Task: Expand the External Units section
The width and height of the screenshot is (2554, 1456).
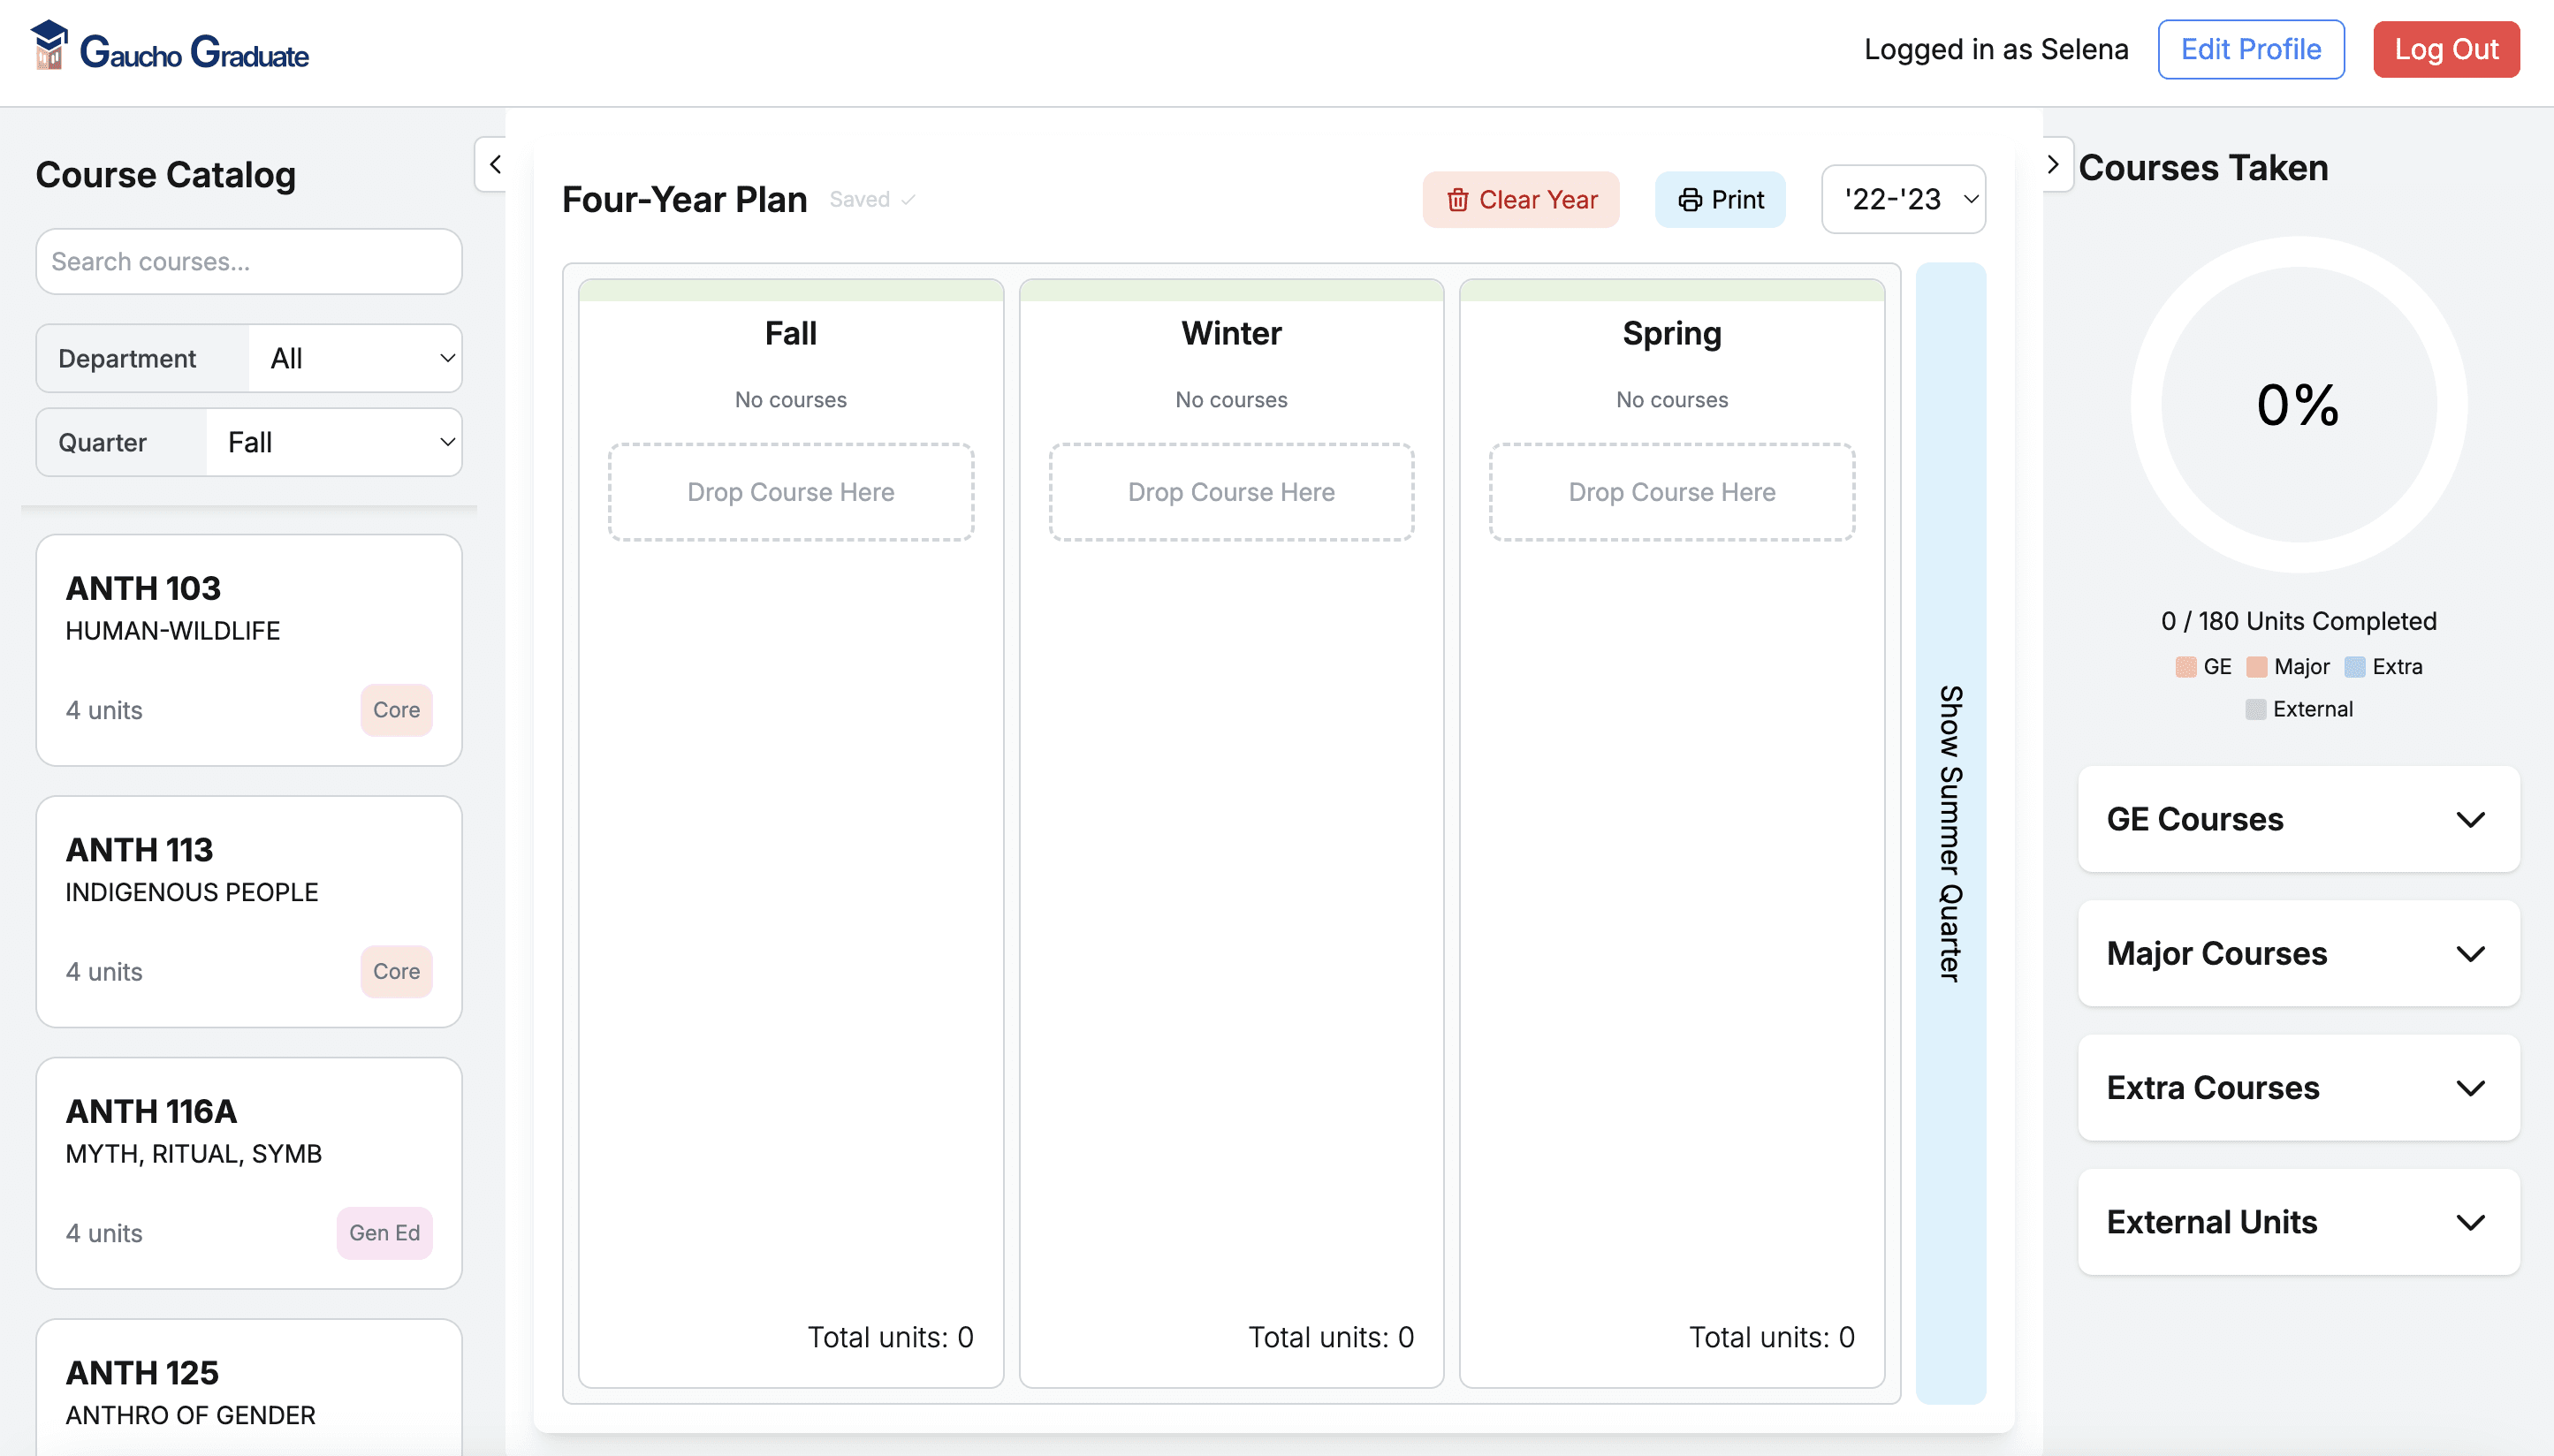Action: coord(2298,1221)
